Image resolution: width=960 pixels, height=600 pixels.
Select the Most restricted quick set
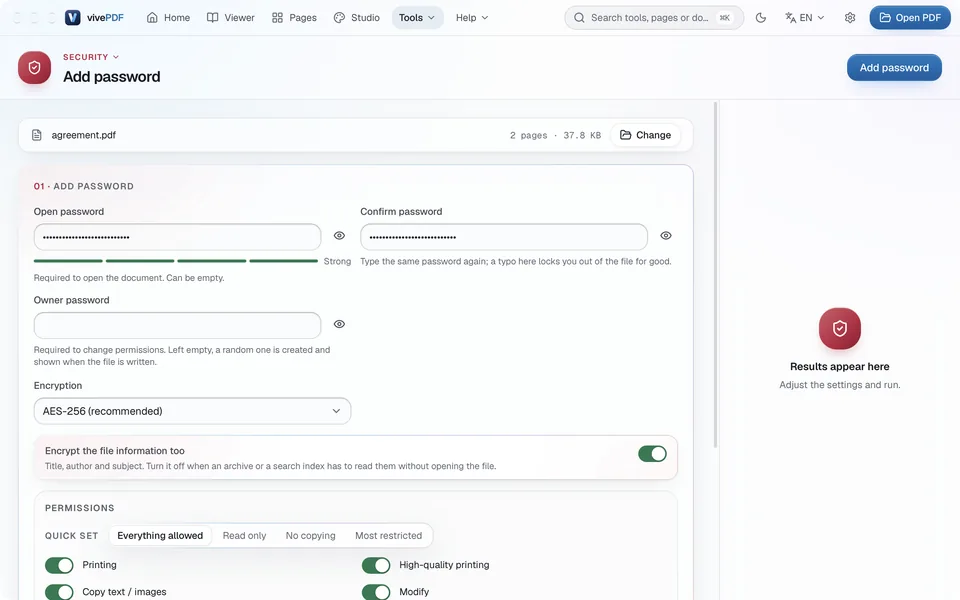pos(389,536)
